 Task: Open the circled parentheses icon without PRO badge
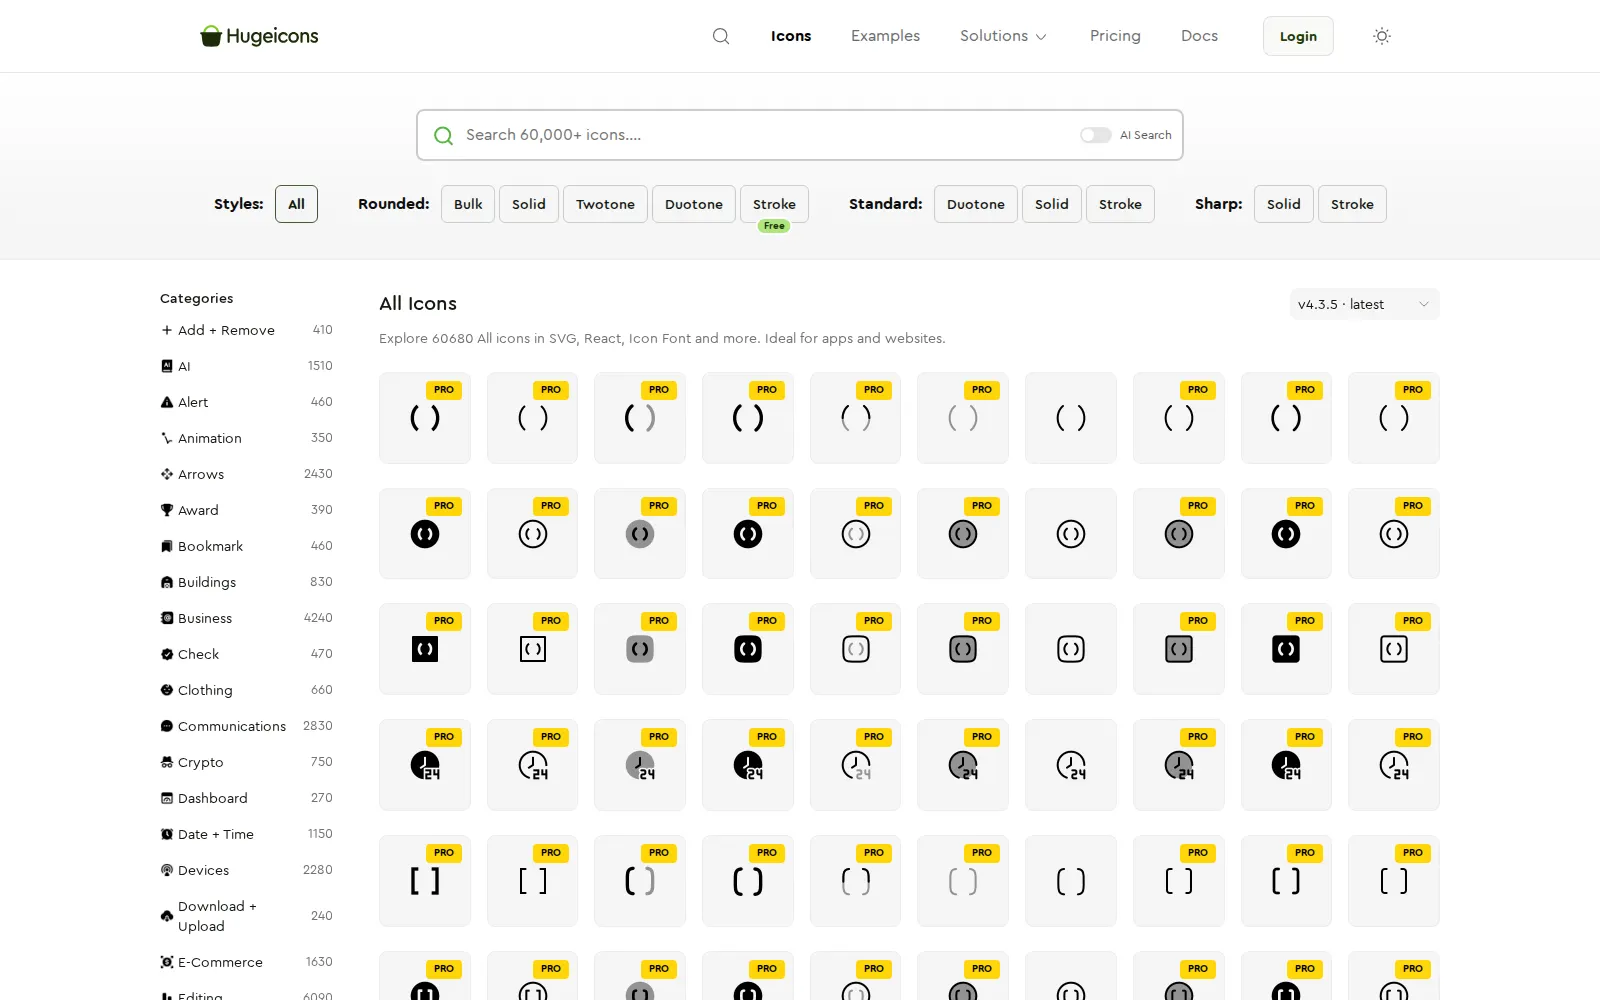[x=1071, y=534]
